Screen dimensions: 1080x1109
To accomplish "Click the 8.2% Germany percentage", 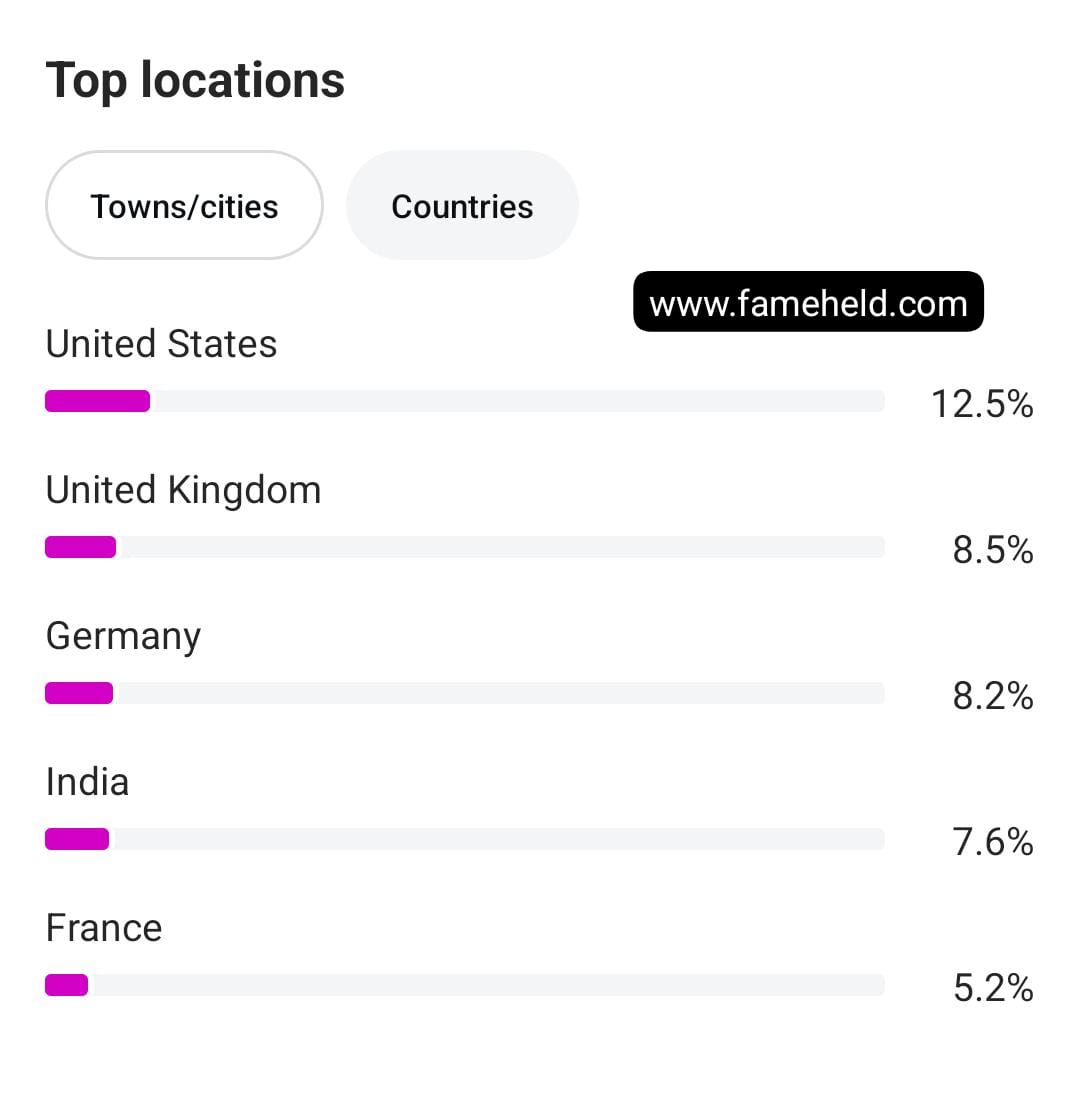I will coord(992,696).
